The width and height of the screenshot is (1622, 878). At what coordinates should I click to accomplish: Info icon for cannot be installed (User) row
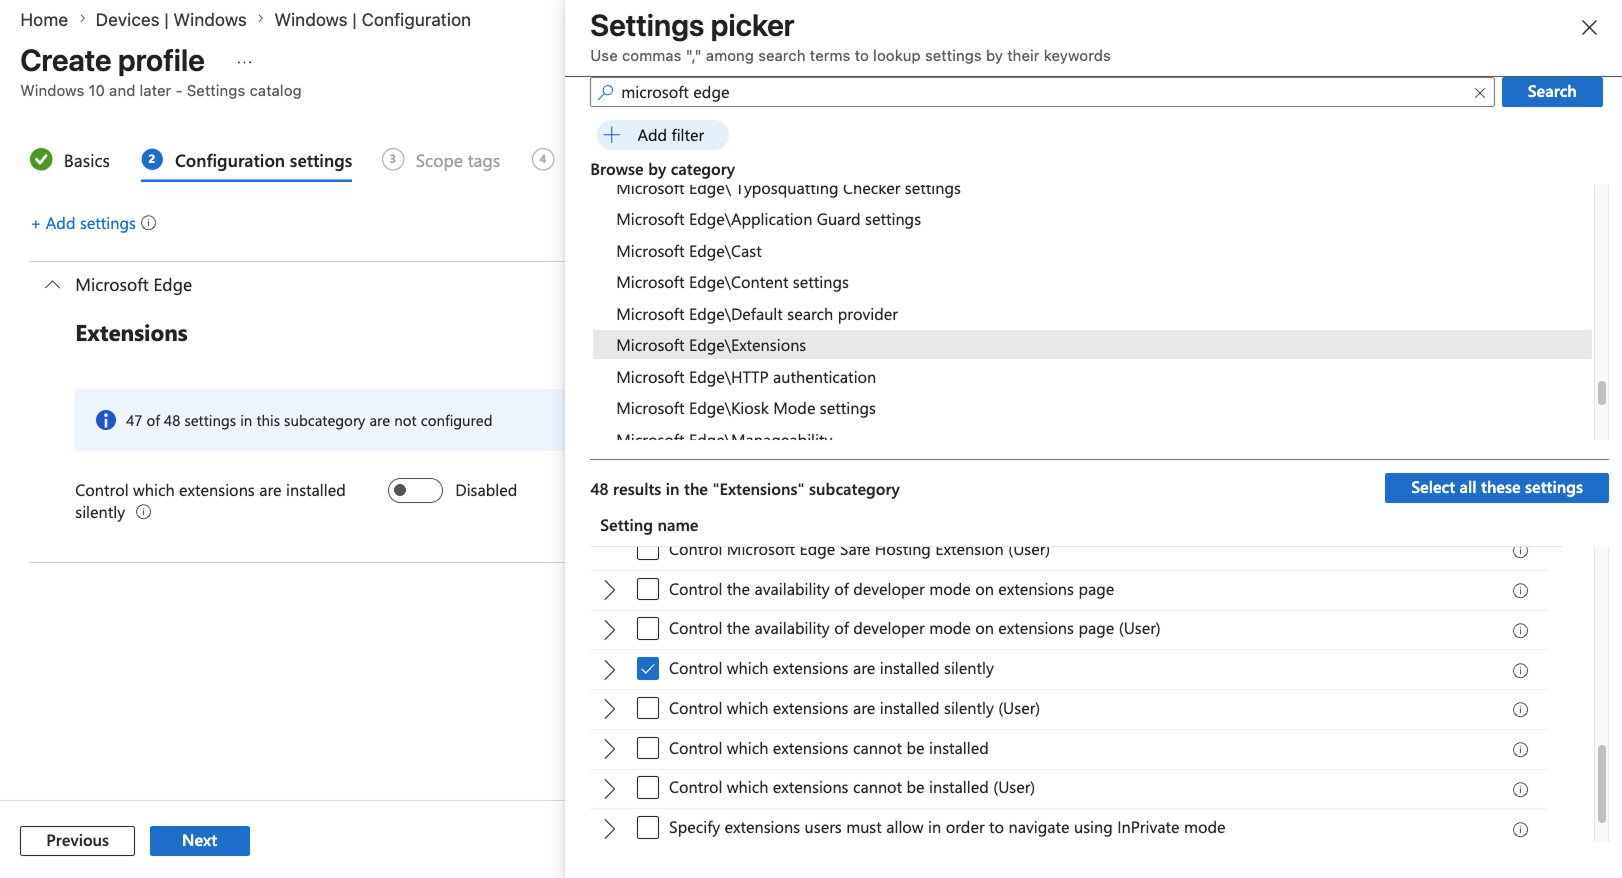coord(1520,789)
